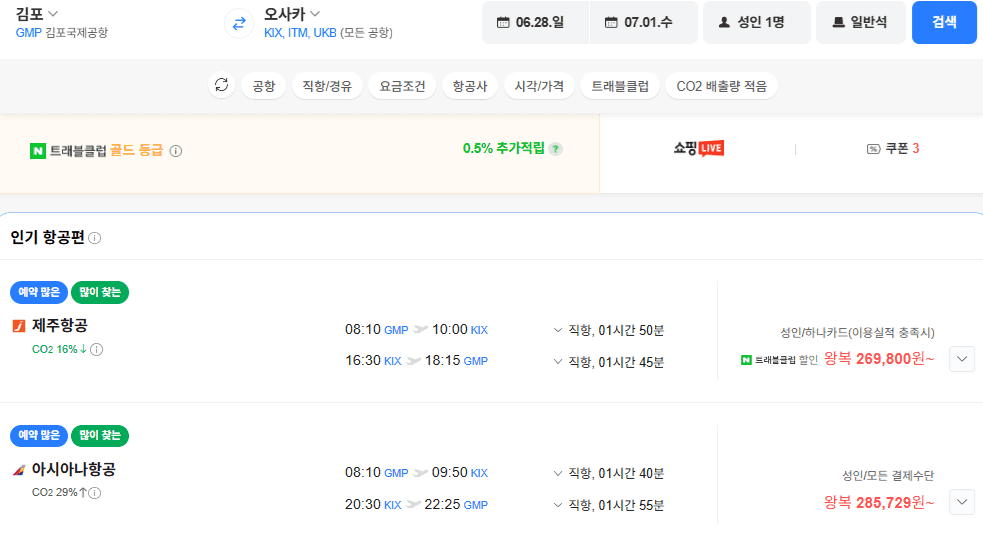Click 많이 찾는 badge on 아시아나항공 card
The width and height of the screenshot is (983, 538).
[x=100, y=435]
